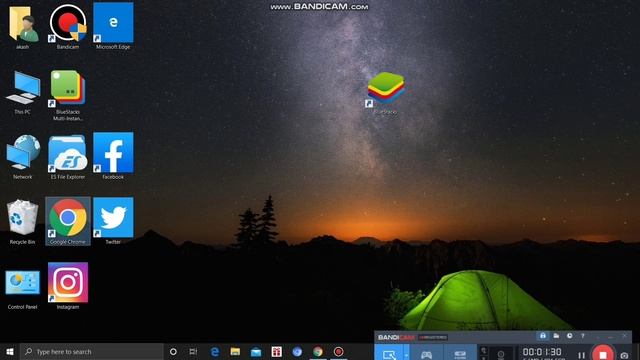Open Bandicam scheduled recording clock icon
The image size is (640, 360).
[569, 336]
